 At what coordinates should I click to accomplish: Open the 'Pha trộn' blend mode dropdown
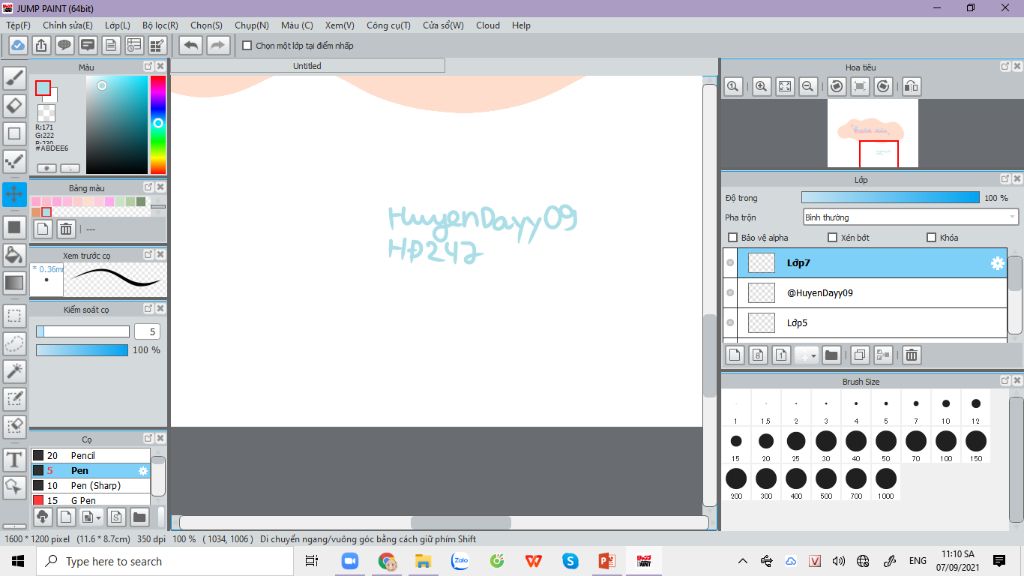point(910,217)
